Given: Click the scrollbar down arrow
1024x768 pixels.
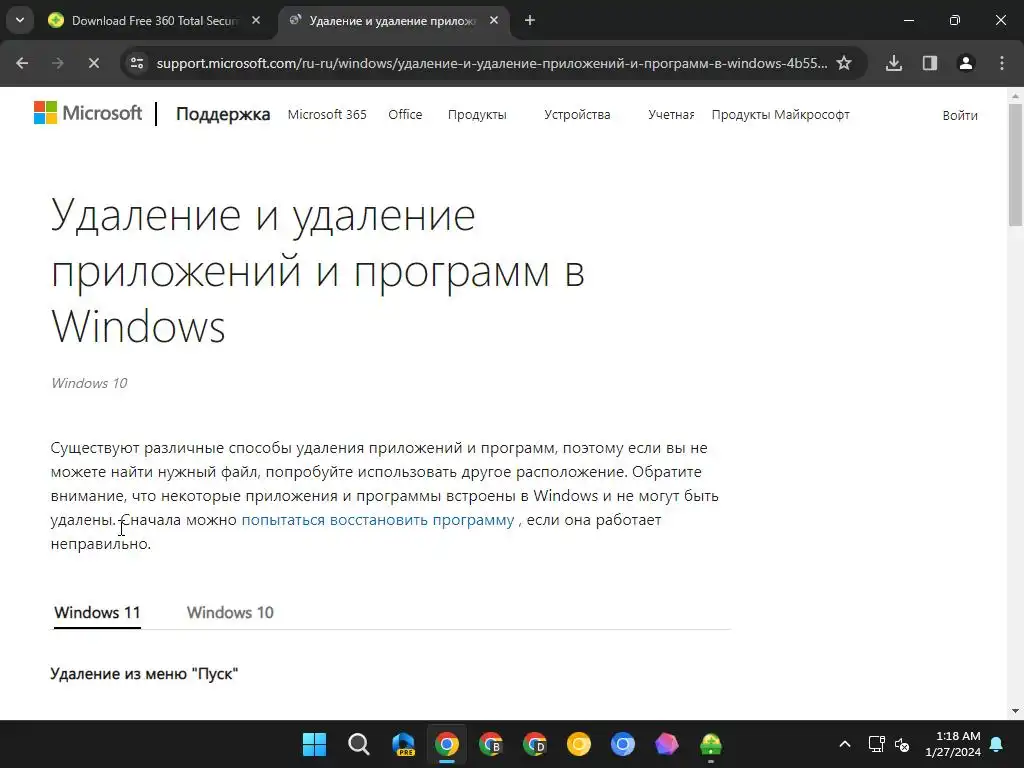Looking at the screenshot, I should (x=1016, y=711).
